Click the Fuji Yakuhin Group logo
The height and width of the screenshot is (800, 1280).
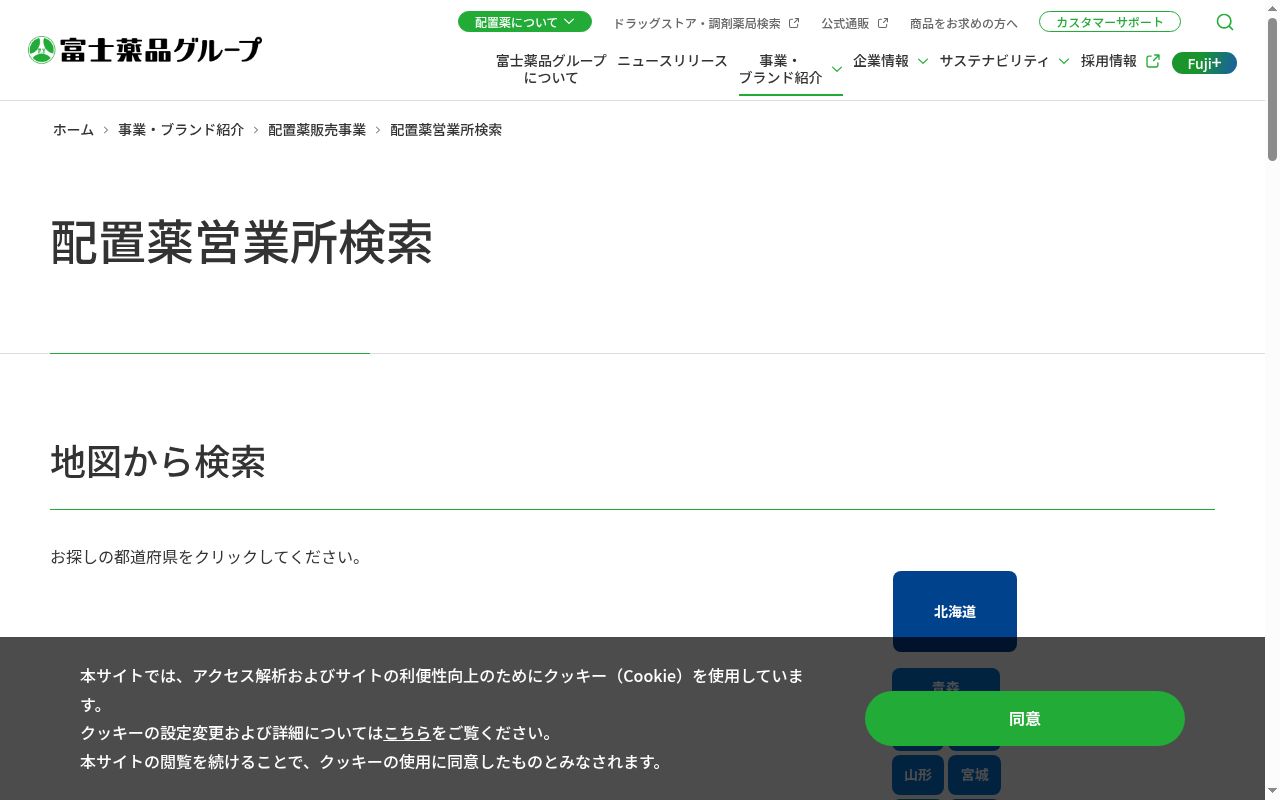145,50
